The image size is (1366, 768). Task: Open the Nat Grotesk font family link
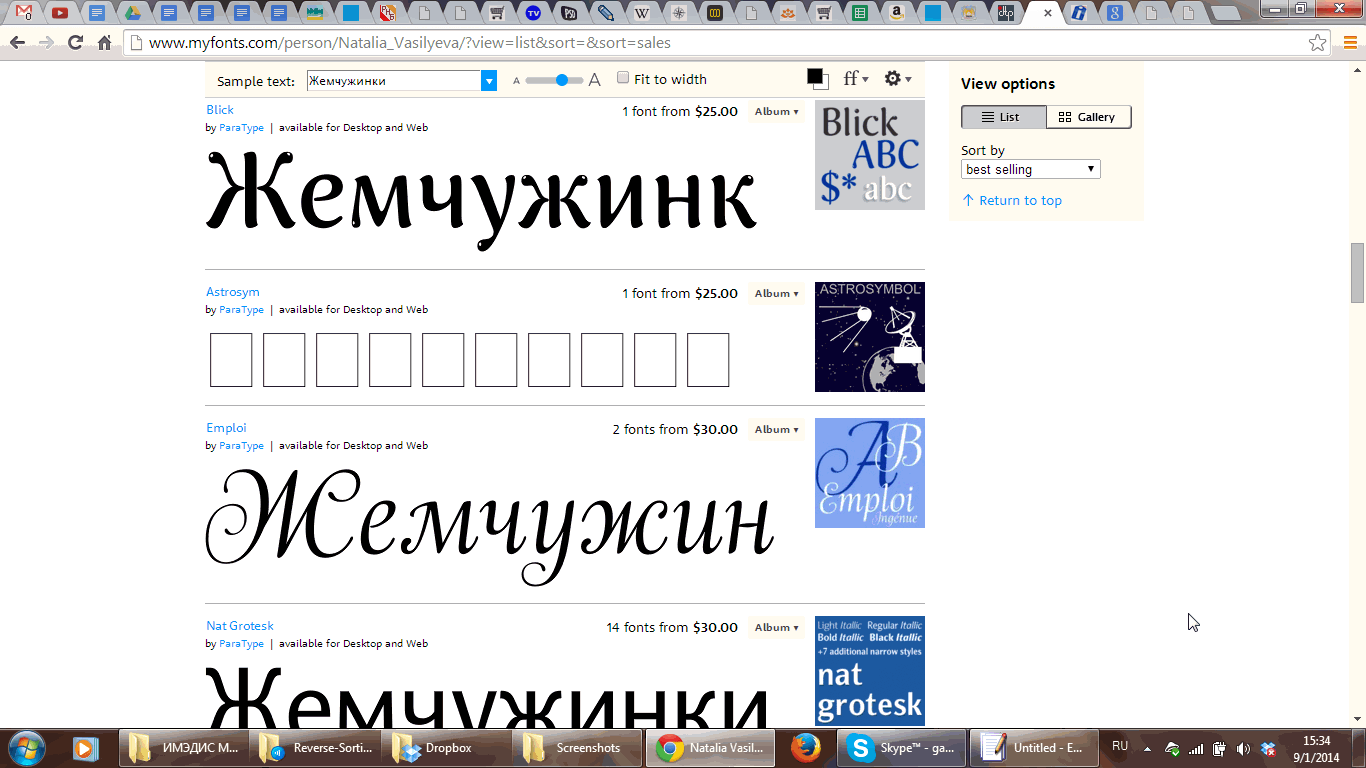click(x=240, y=626)
